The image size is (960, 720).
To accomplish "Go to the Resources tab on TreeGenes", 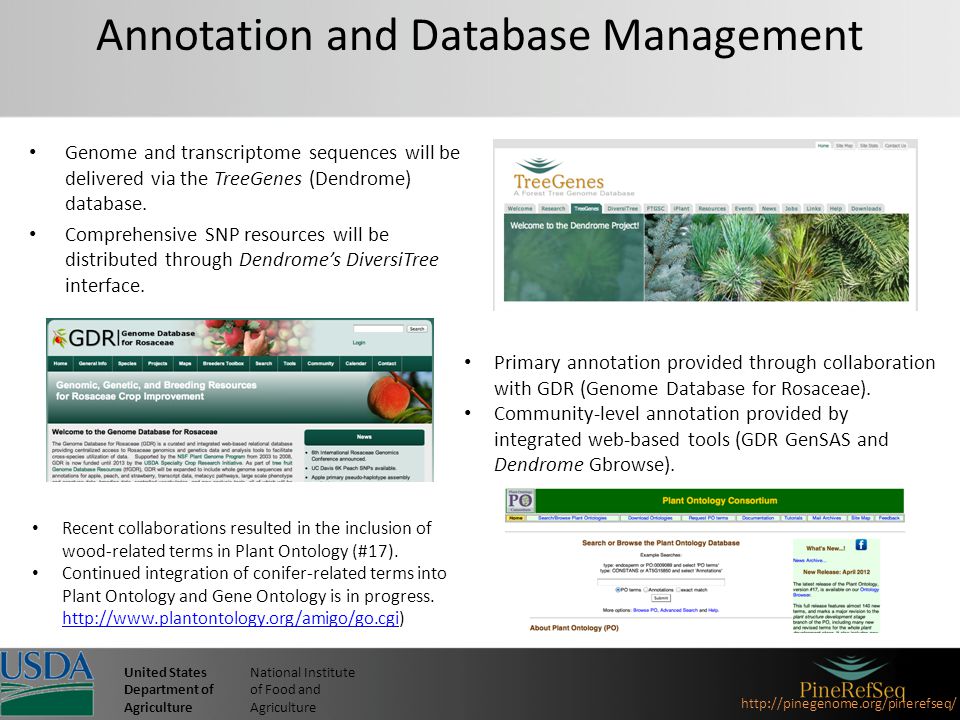I will point(712,209).
